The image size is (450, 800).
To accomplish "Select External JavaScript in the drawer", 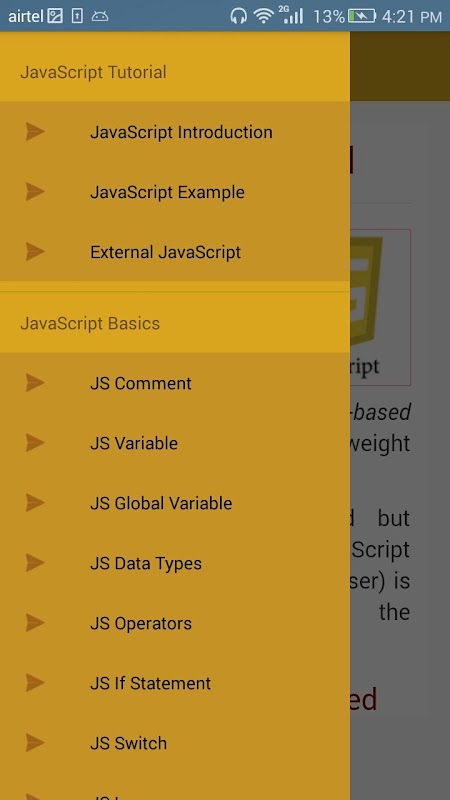I will coord(175,252).
